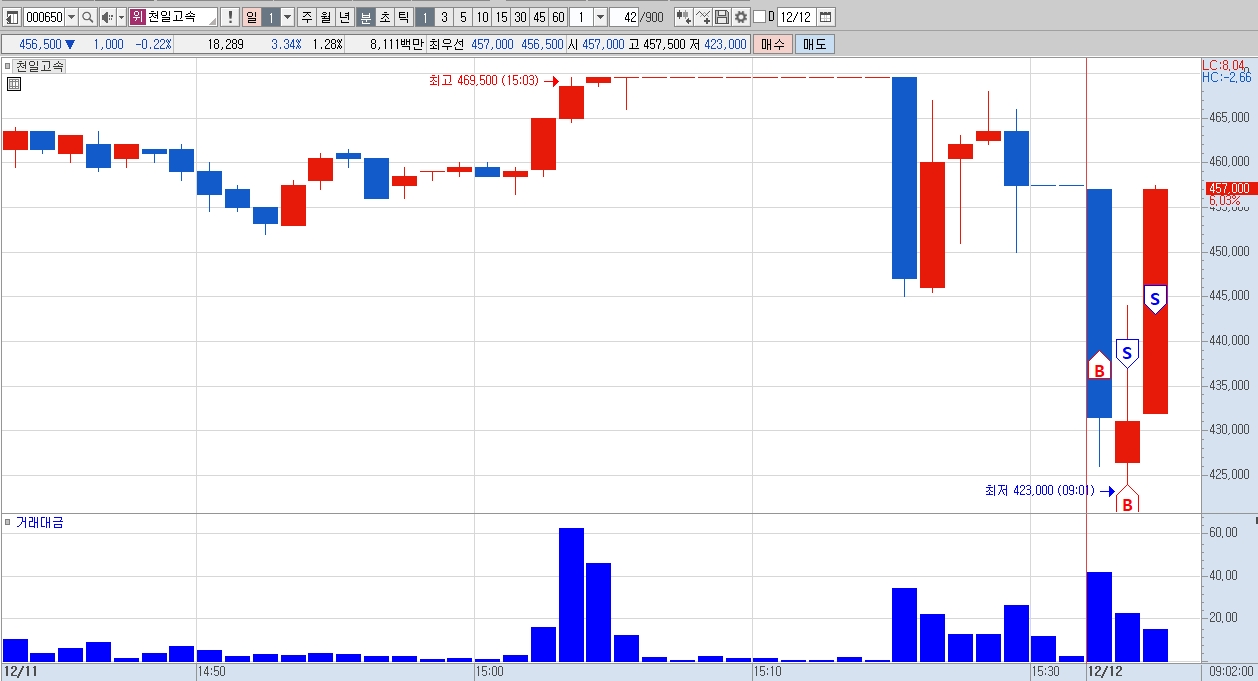Screen dimensions: 1258x681
Task: Select the 30 minute interval tab
Action: 520,17
